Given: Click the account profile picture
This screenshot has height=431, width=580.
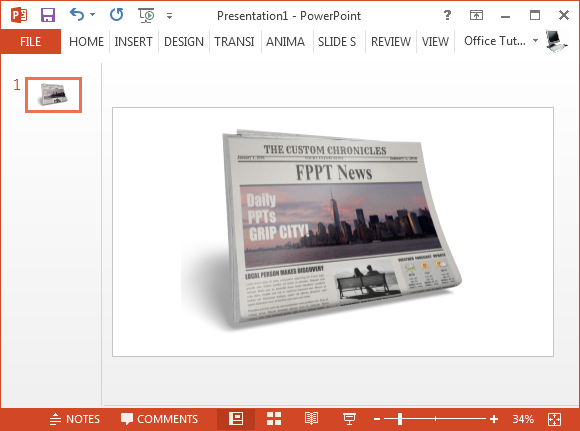Looking at the screenshot, I should pyautogui.click(x=556, y=41).
